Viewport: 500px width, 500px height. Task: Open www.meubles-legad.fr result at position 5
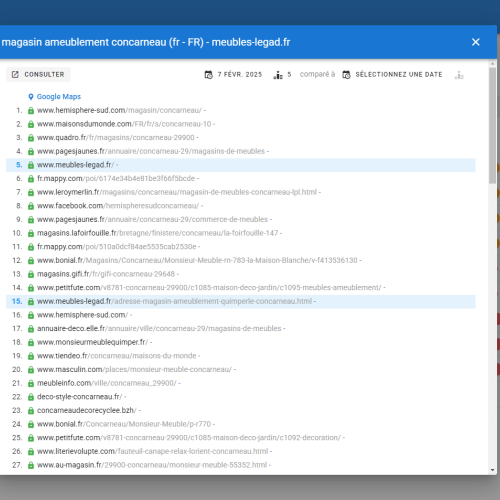pyautogui.click(x=75, y=165)
